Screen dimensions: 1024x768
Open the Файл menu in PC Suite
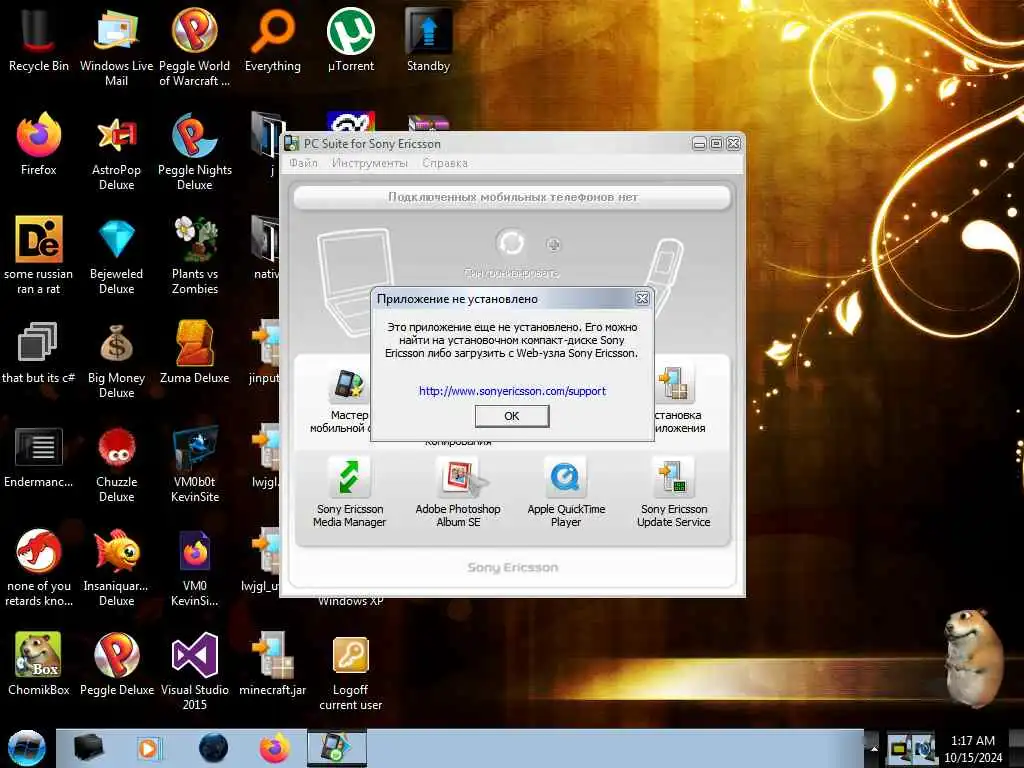[303, 163]
